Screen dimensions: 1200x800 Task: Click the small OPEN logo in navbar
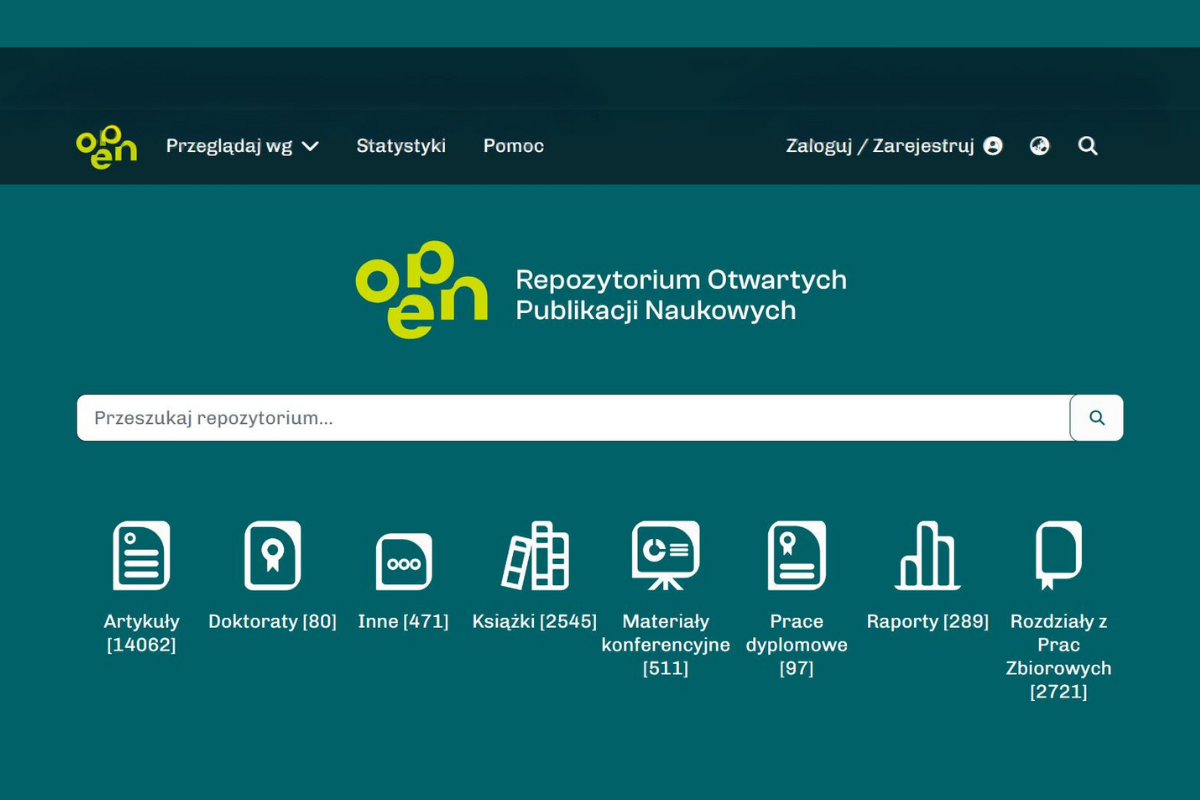[x=106, y=146]
